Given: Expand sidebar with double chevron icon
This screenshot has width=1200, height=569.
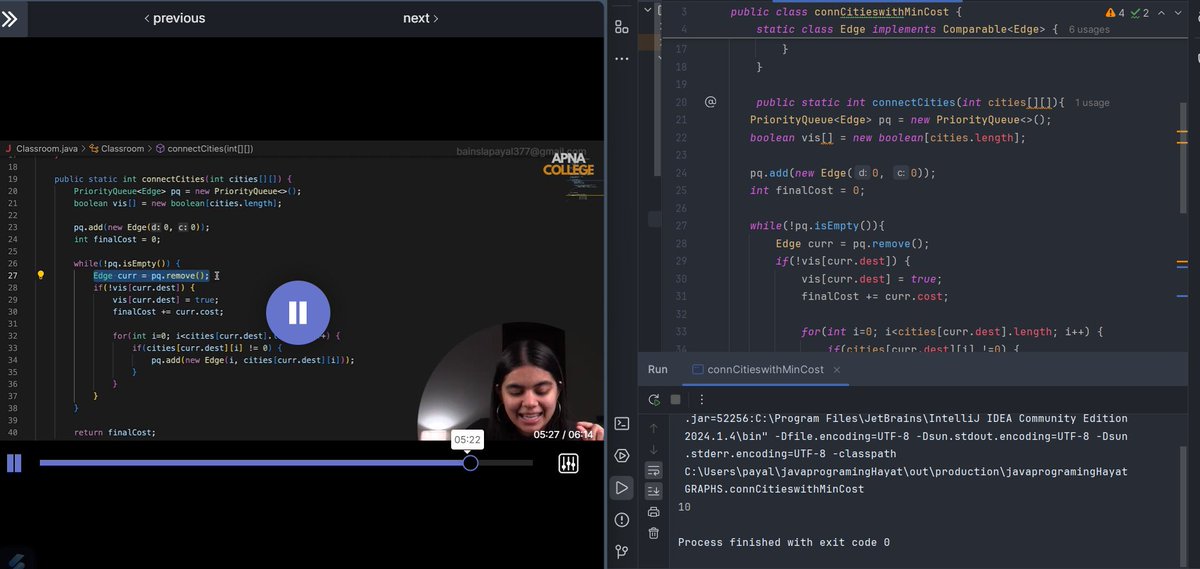Looking at the screenshot, I should [10, 18].
